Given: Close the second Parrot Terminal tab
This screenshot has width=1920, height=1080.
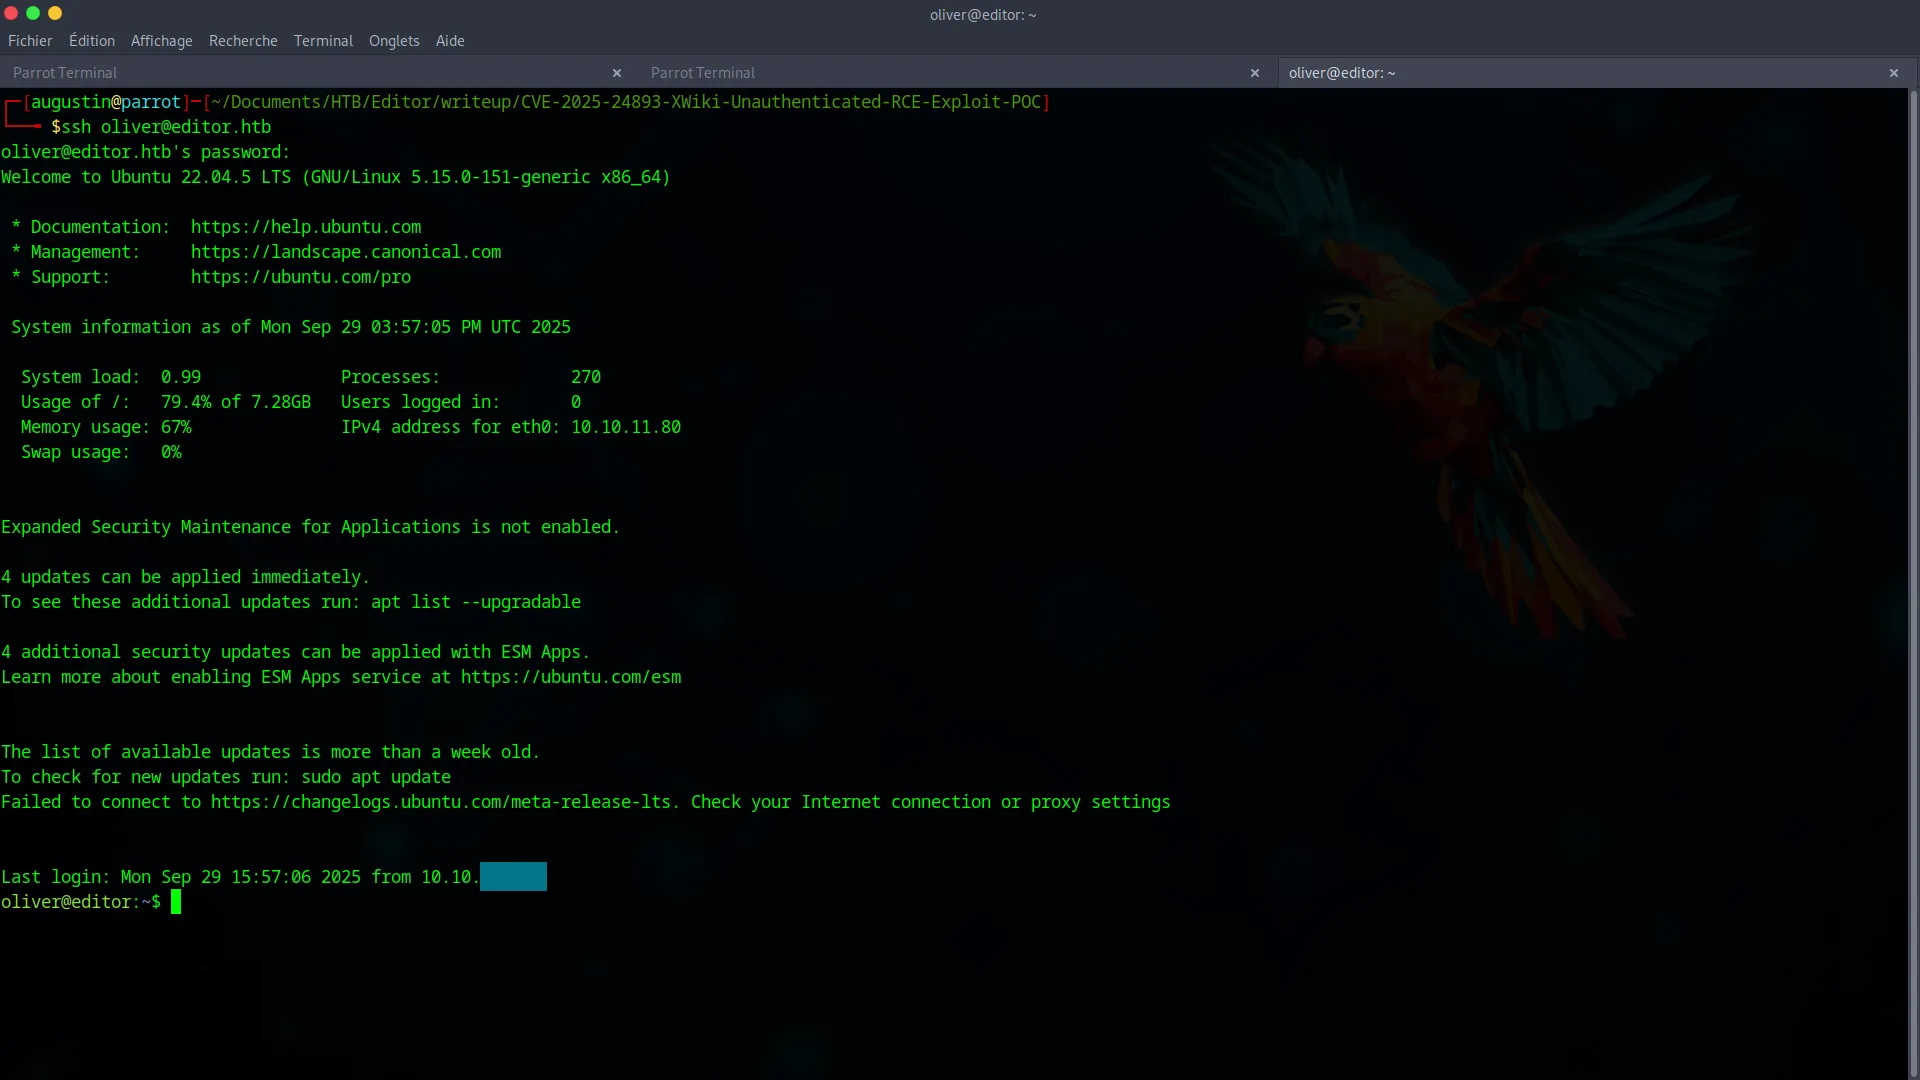Looking at the screenshot, I should pyautogui.click(x=1255, y=73).
